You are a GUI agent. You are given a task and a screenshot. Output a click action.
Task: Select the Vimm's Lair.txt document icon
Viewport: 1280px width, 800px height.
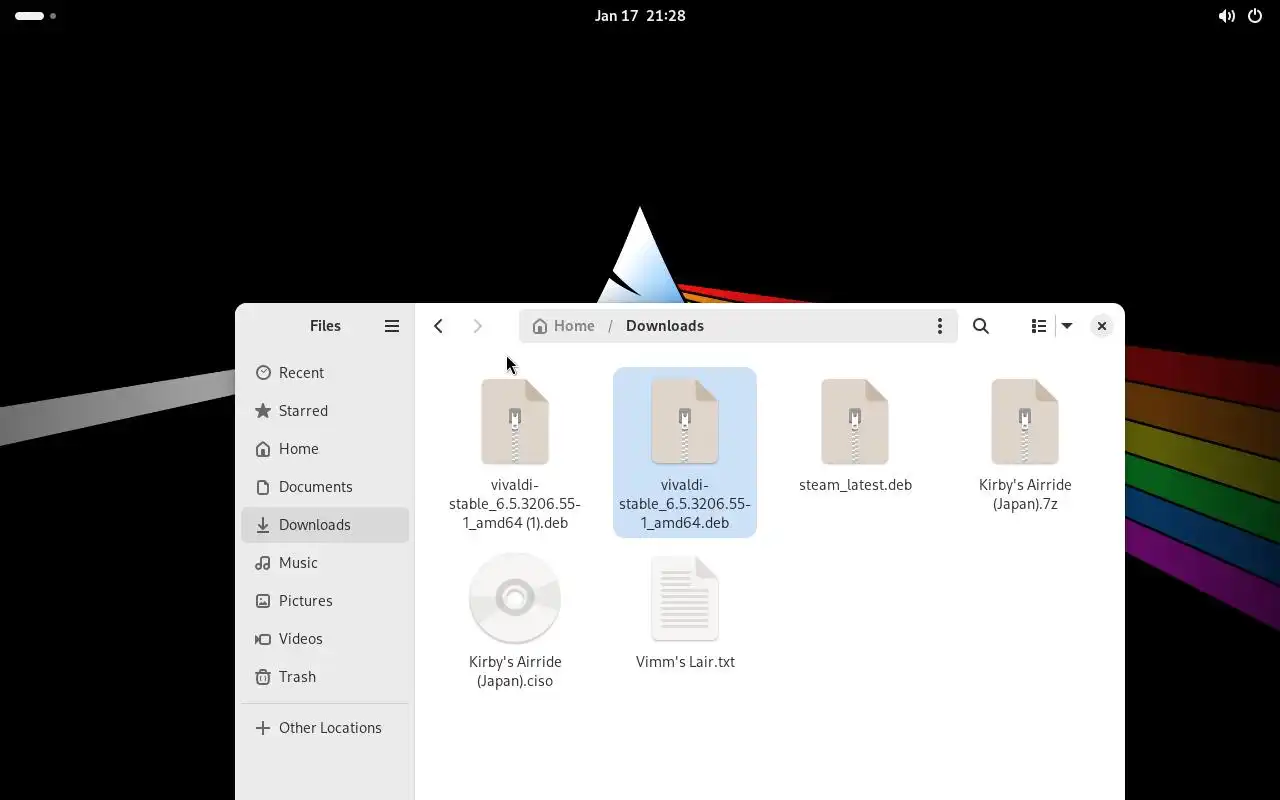(x=685, y=598)
